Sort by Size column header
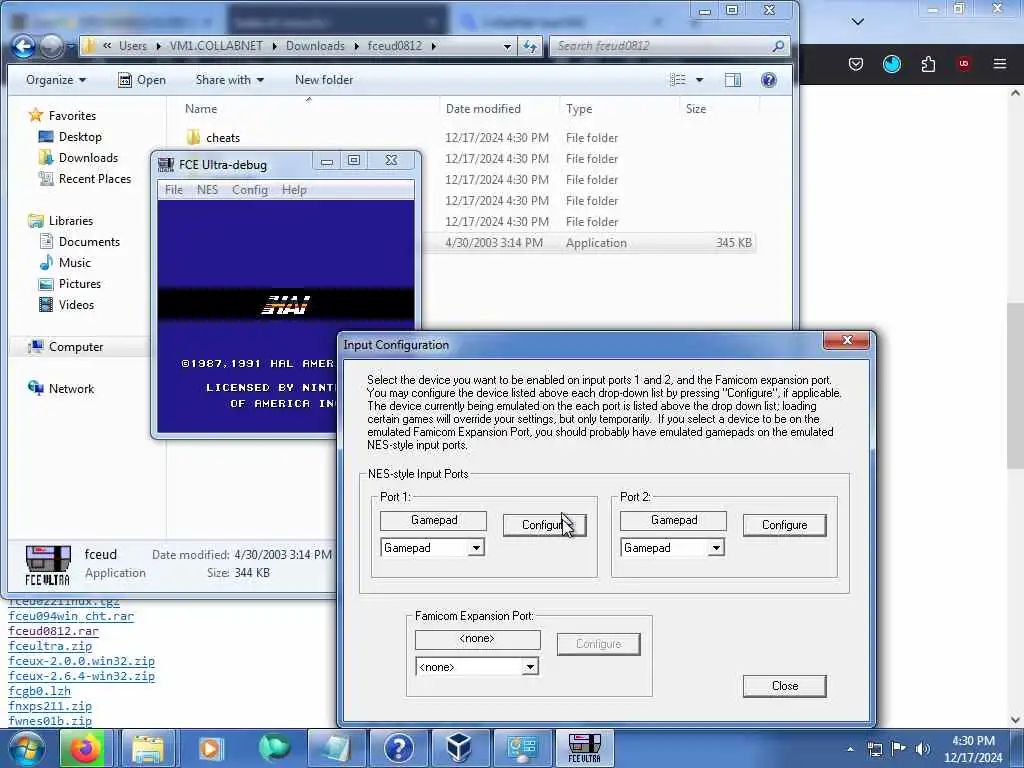1024x768 pixels. 696,109
